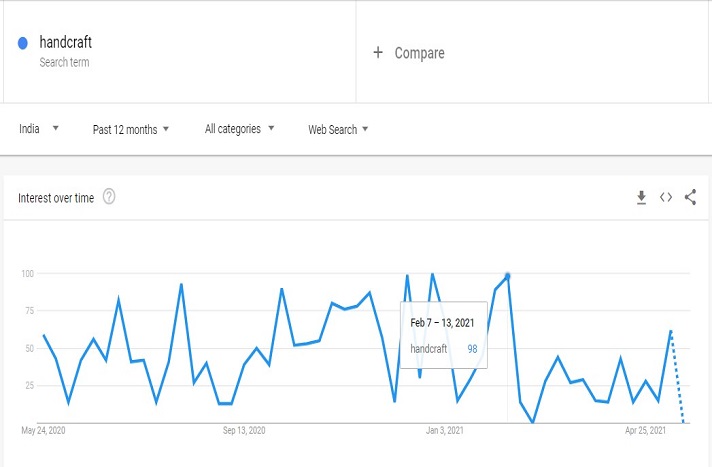Edit the handcraft search term
Screen dimensions: 712x467
(x=66, y=42)
